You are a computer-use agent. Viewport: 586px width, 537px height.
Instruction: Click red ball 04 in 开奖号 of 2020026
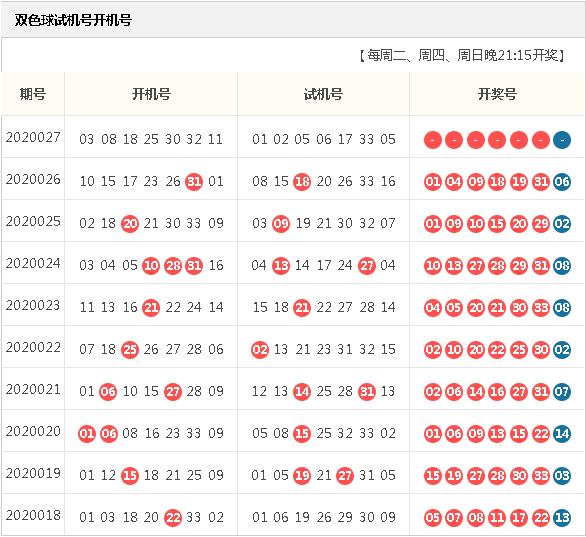pos(454,182)
